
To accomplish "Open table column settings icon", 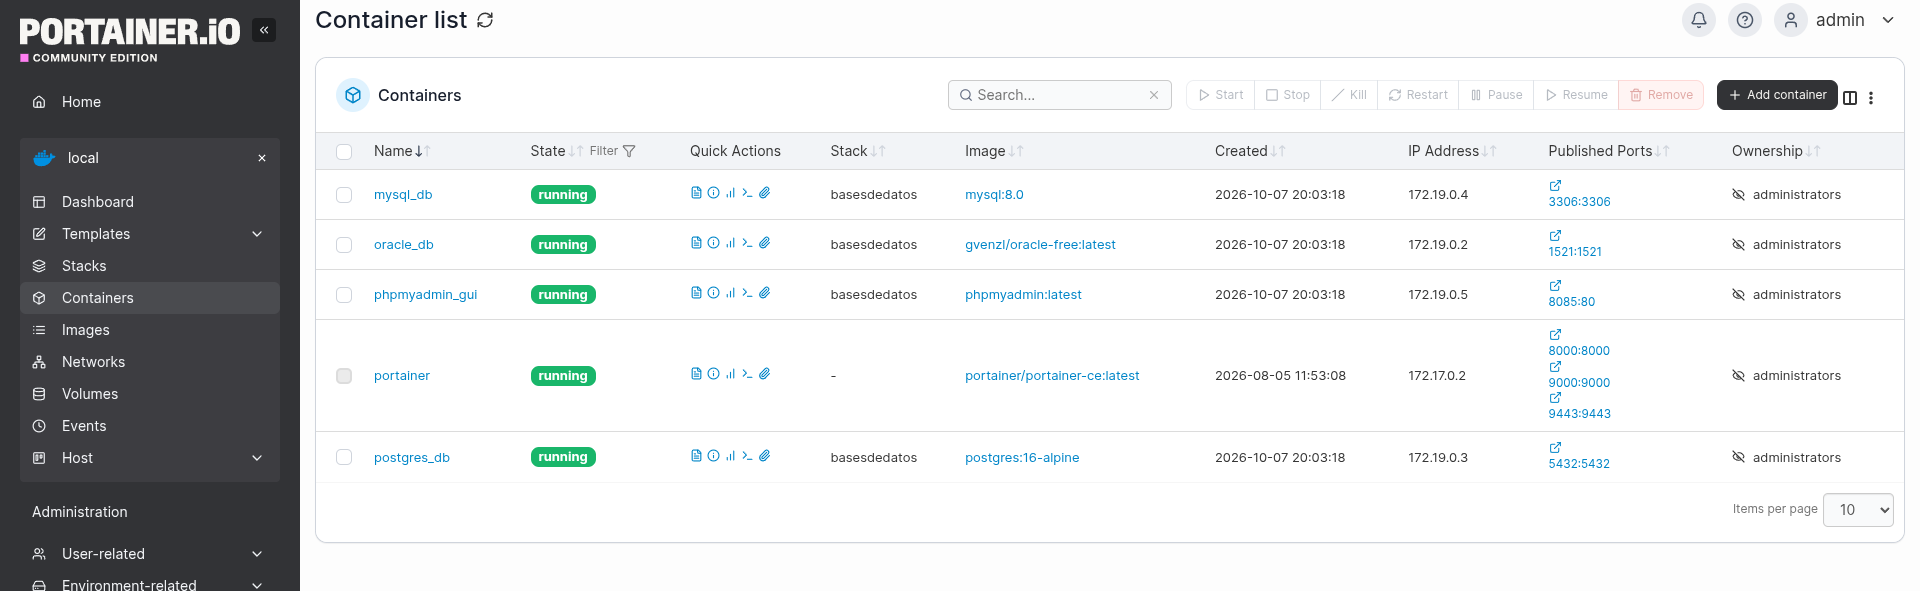I will [x=1850, y=97].
